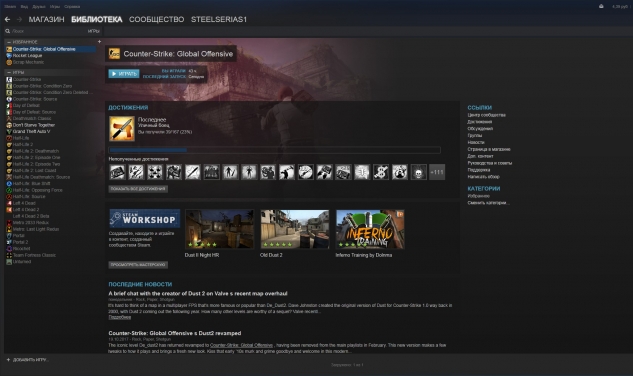This screenshot has height=376, width=633.
Task: Click ПОКАЗАТЬ ВСЕ ДОСТИЖЕНИЯ button
Action: [x=138, y=189]
